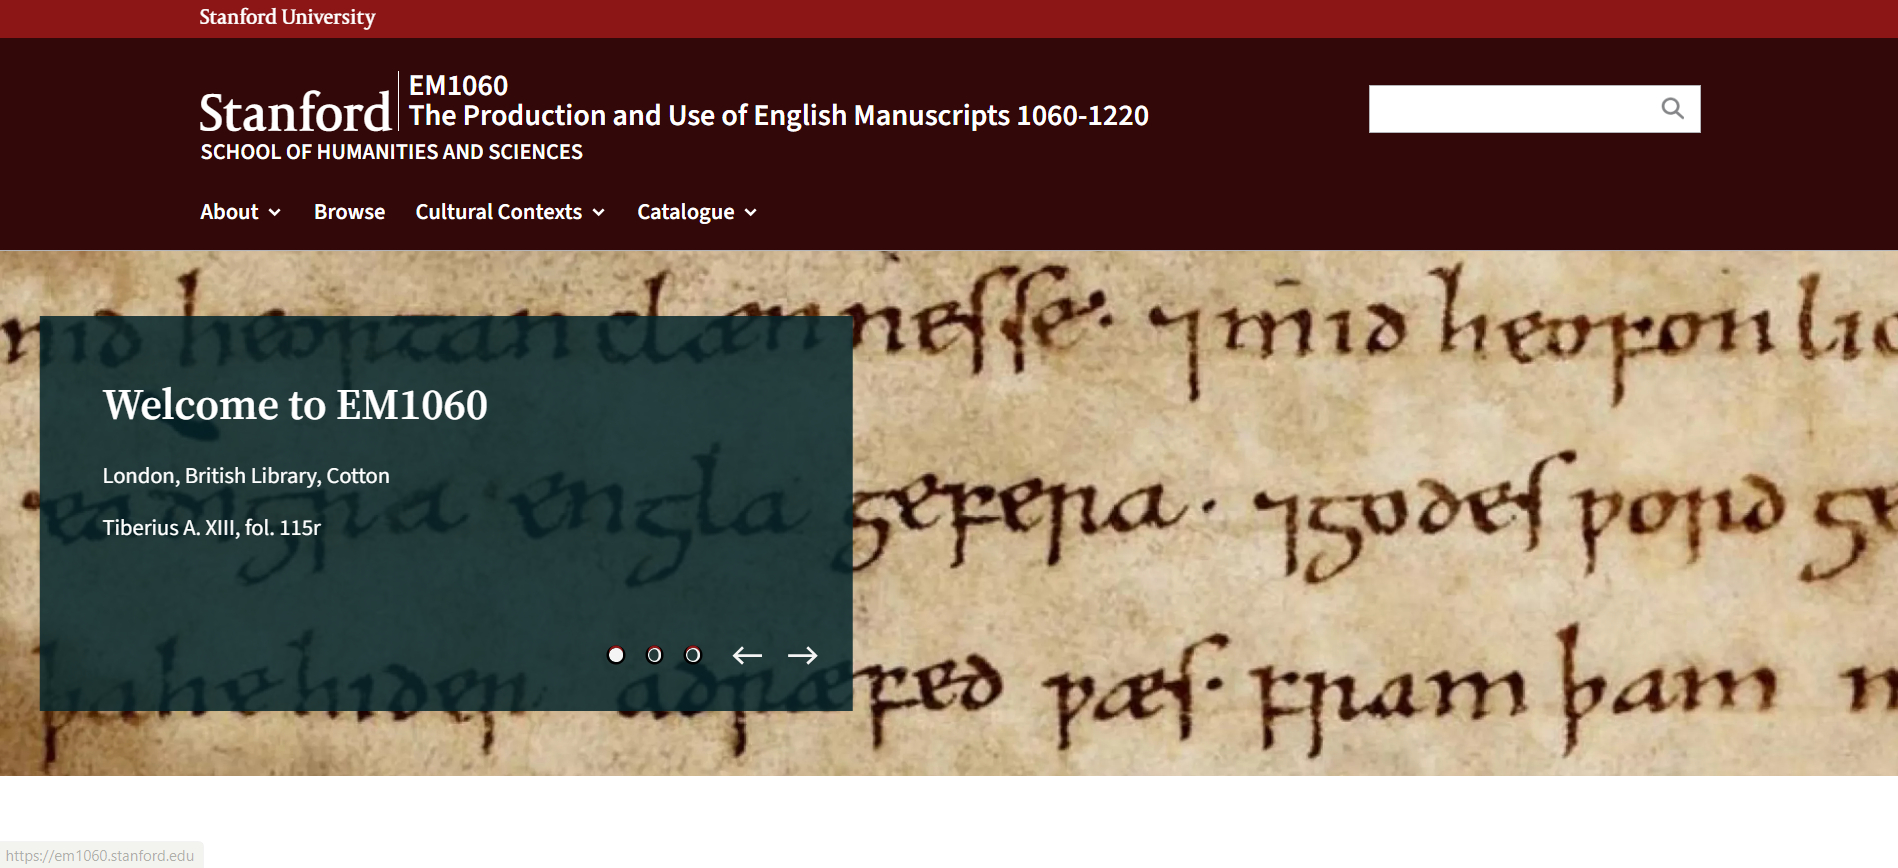Open Stanford University link in top bar
Viewport: 1898px width, 868px height.
[287, 17]
